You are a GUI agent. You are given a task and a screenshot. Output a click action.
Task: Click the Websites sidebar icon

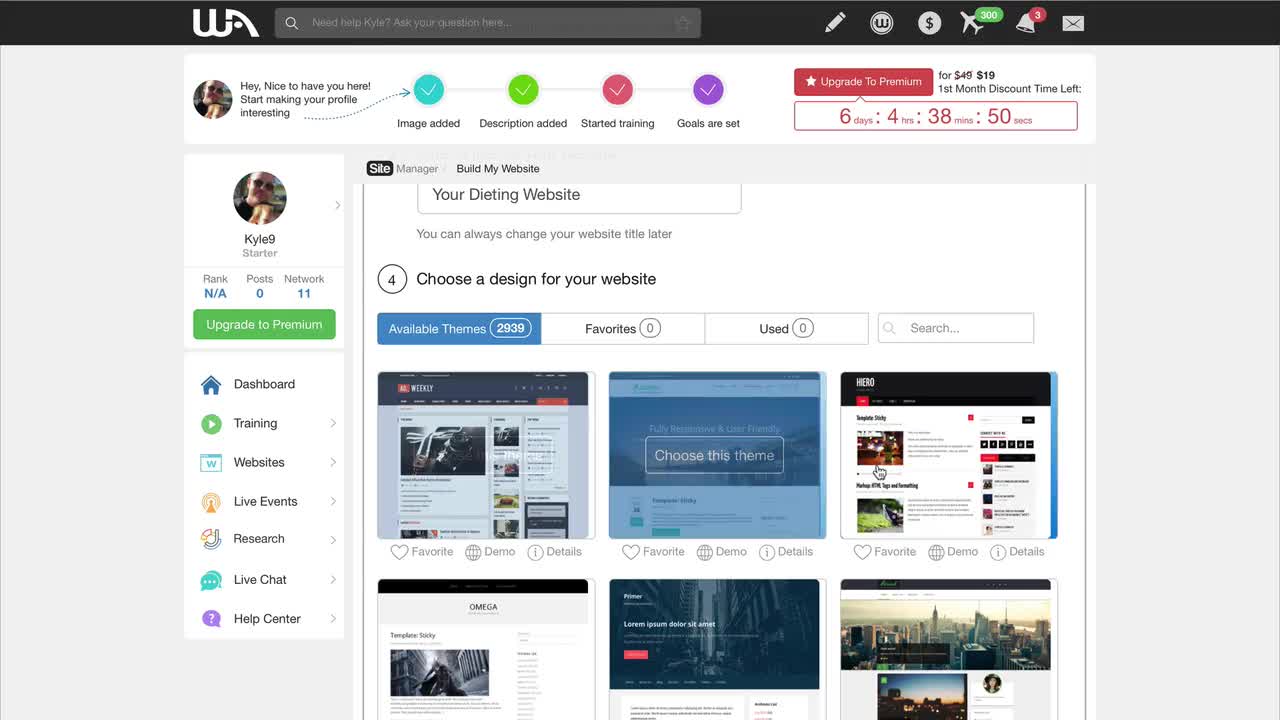pos(211,463)
